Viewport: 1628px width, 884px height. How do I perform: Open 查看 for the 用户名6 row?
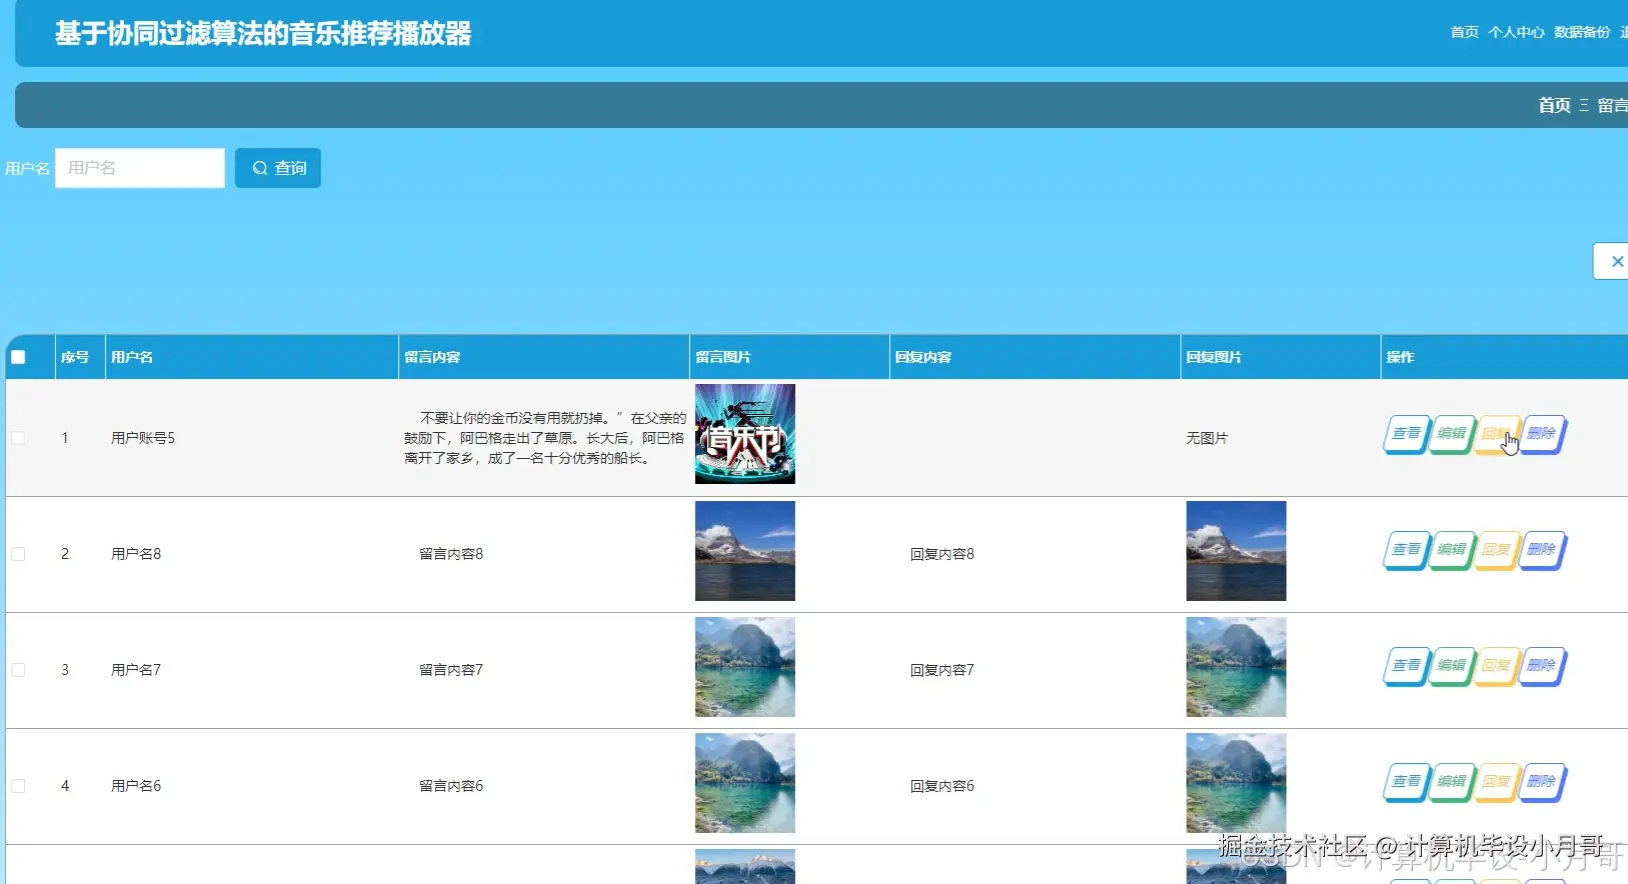pos(1406,782)
